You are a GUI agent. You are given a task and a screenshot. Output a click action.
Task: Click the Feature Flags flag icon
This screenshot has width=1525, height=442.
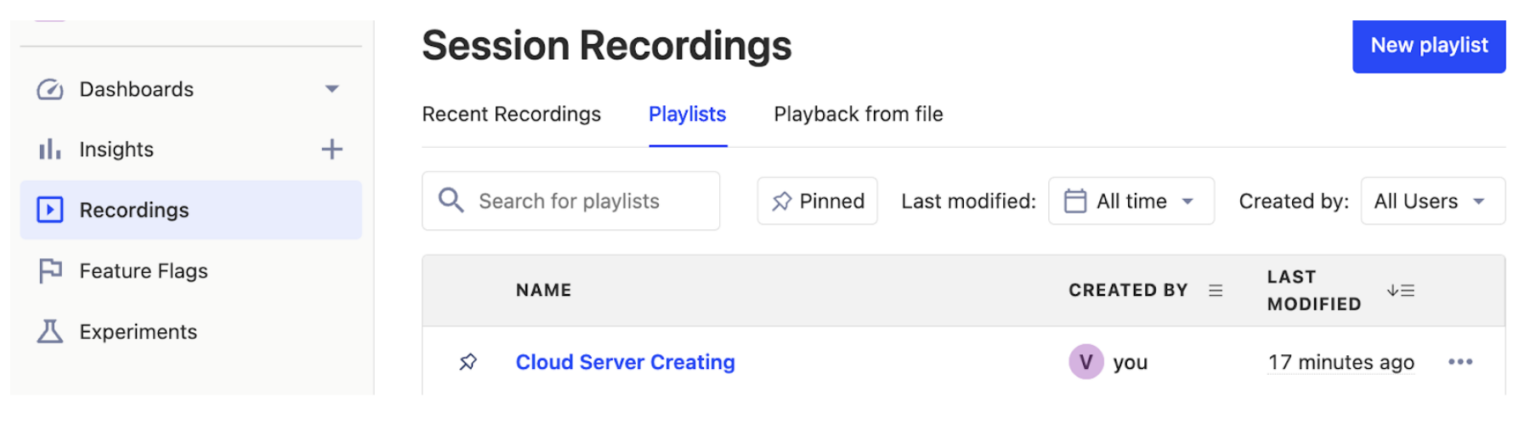pos(50,271)
